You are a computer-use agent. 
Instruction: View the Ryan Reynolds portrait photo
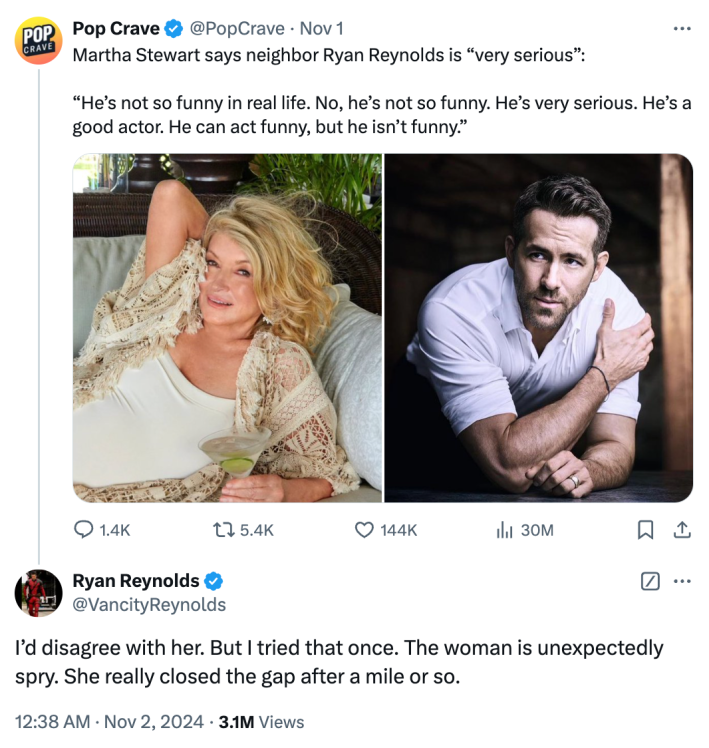pyautogui.click(x=539, y=327)
